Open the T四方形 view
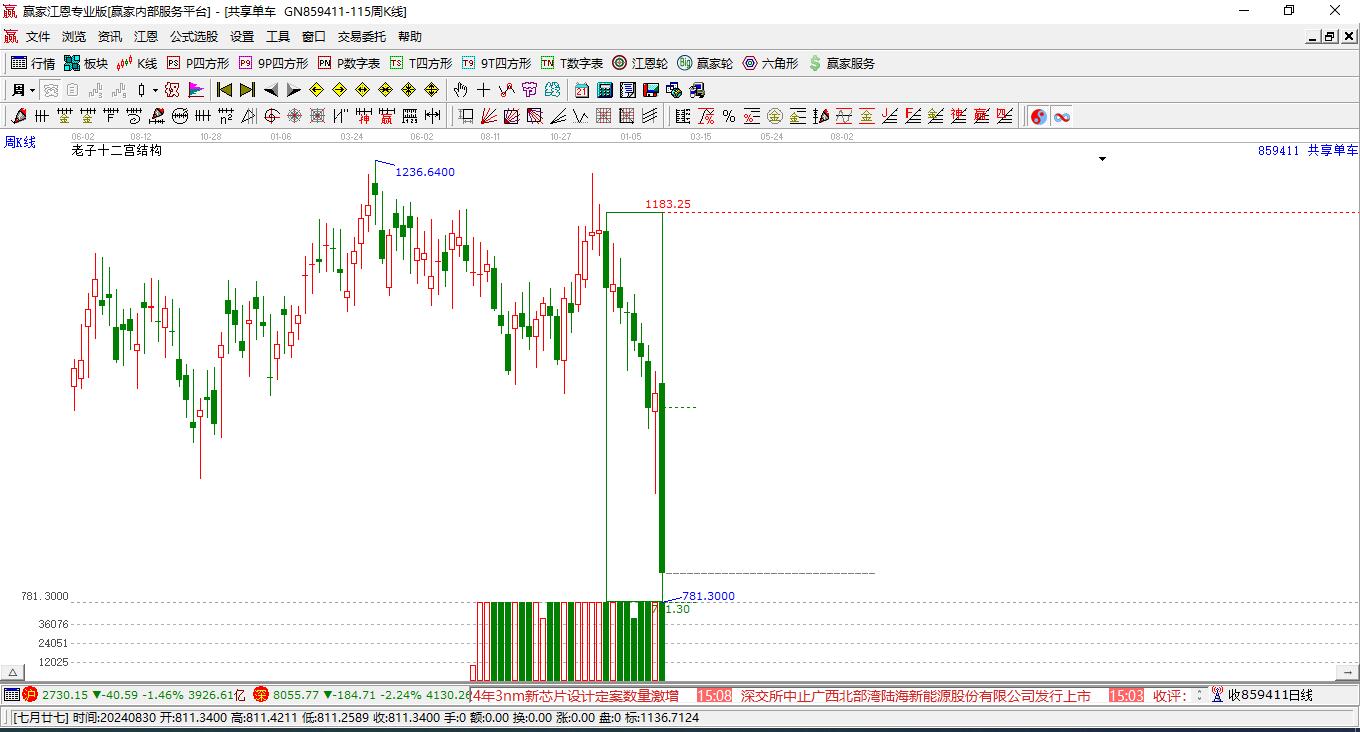 pos(420,63)
